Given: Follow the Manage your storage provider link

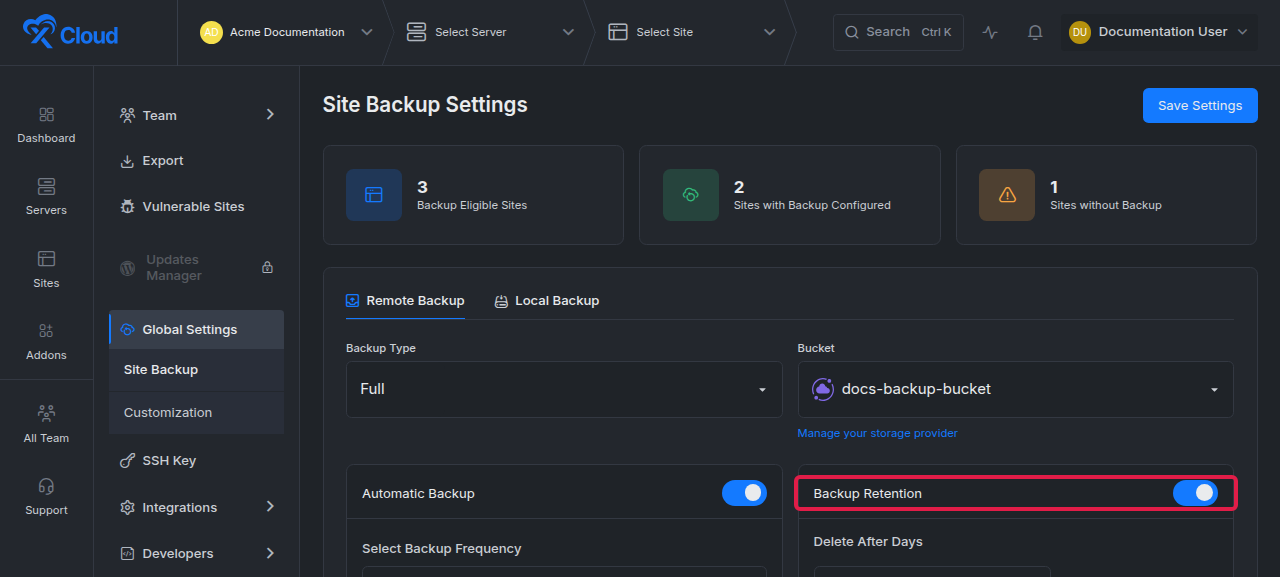Looking at the screenshot, I should pyautogui.click(x=877, y=434).
